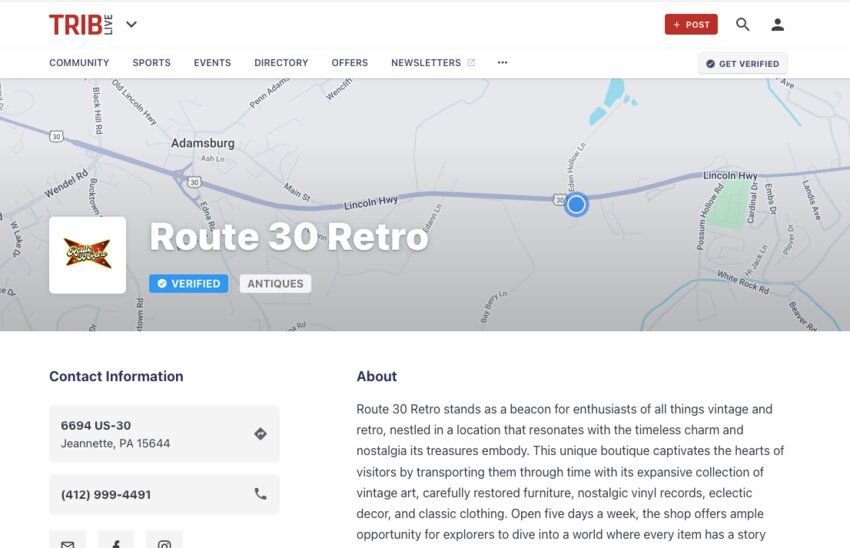This screenshot has width=850, height=548.
Task: Click the directions icon next to address
Action: 260,434
